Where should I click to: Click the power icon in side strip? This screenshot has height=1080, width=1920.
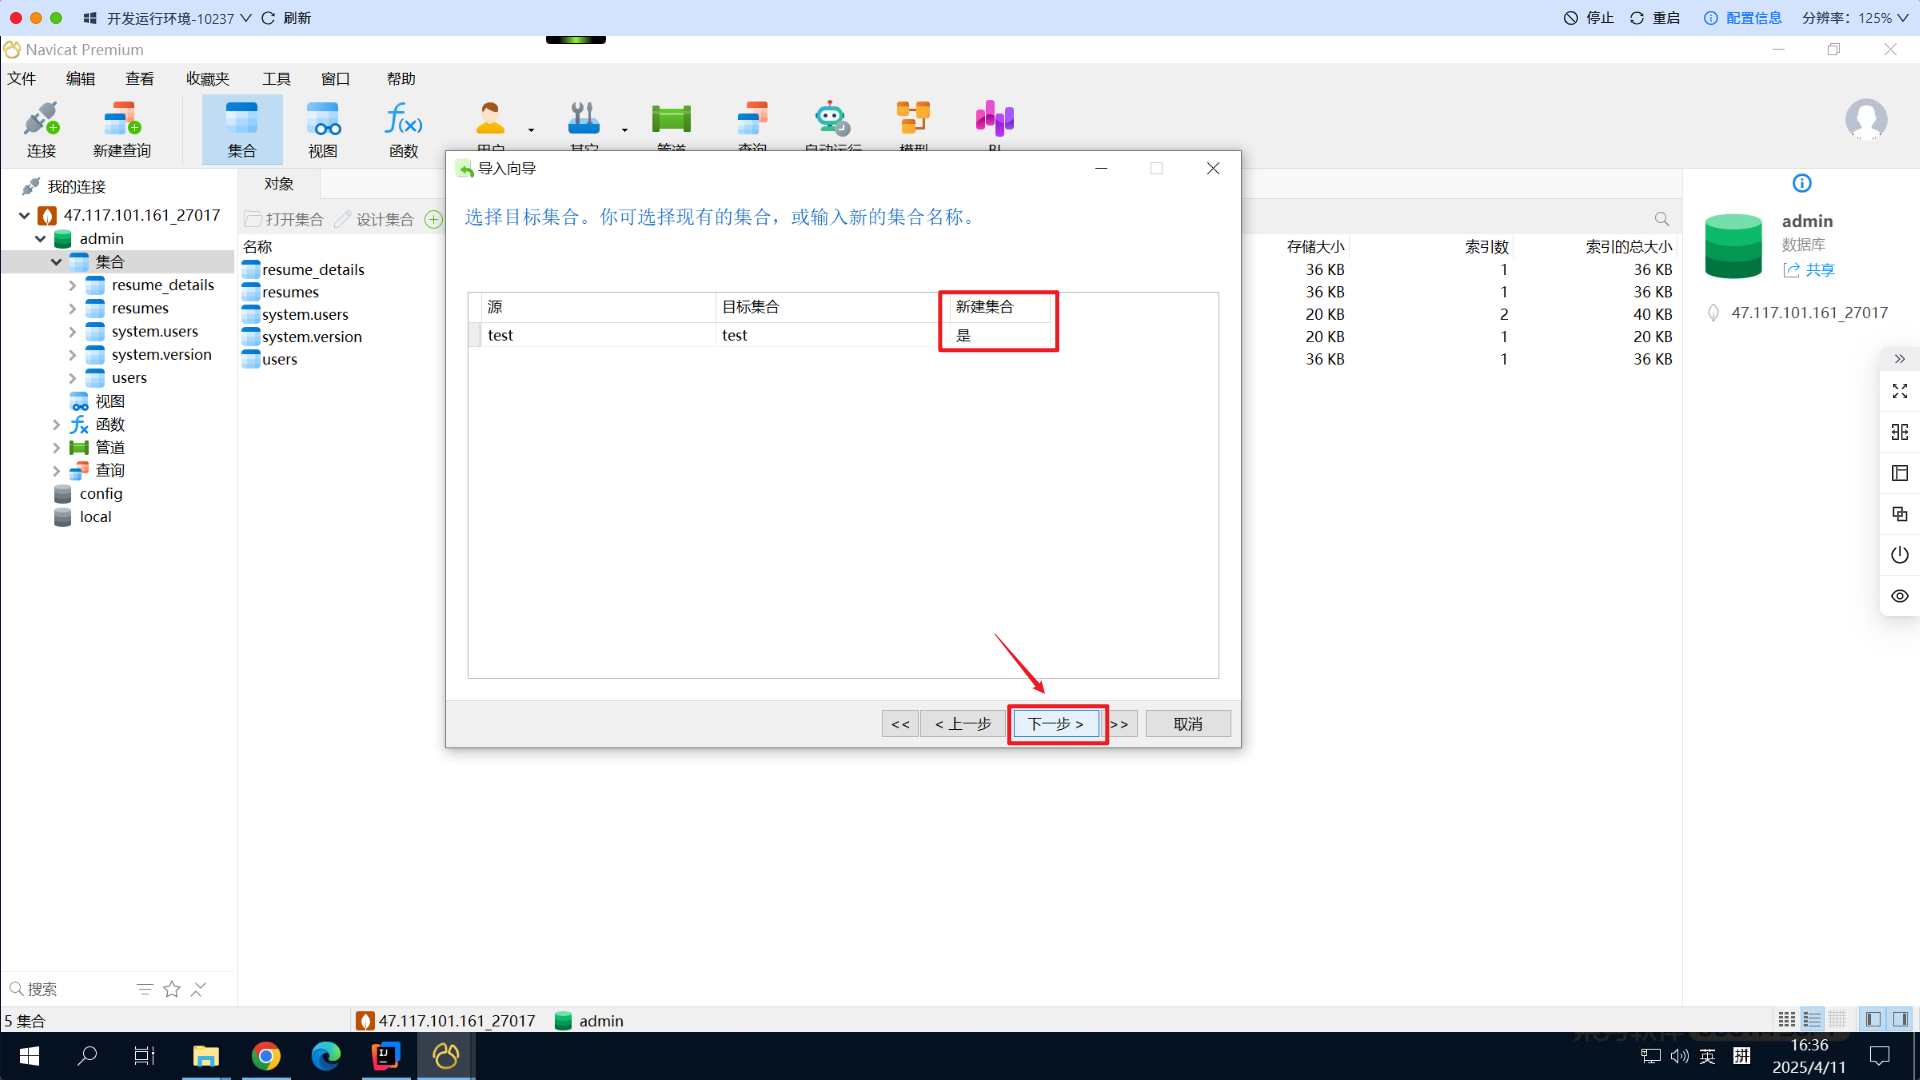(x=1900, y=555)
